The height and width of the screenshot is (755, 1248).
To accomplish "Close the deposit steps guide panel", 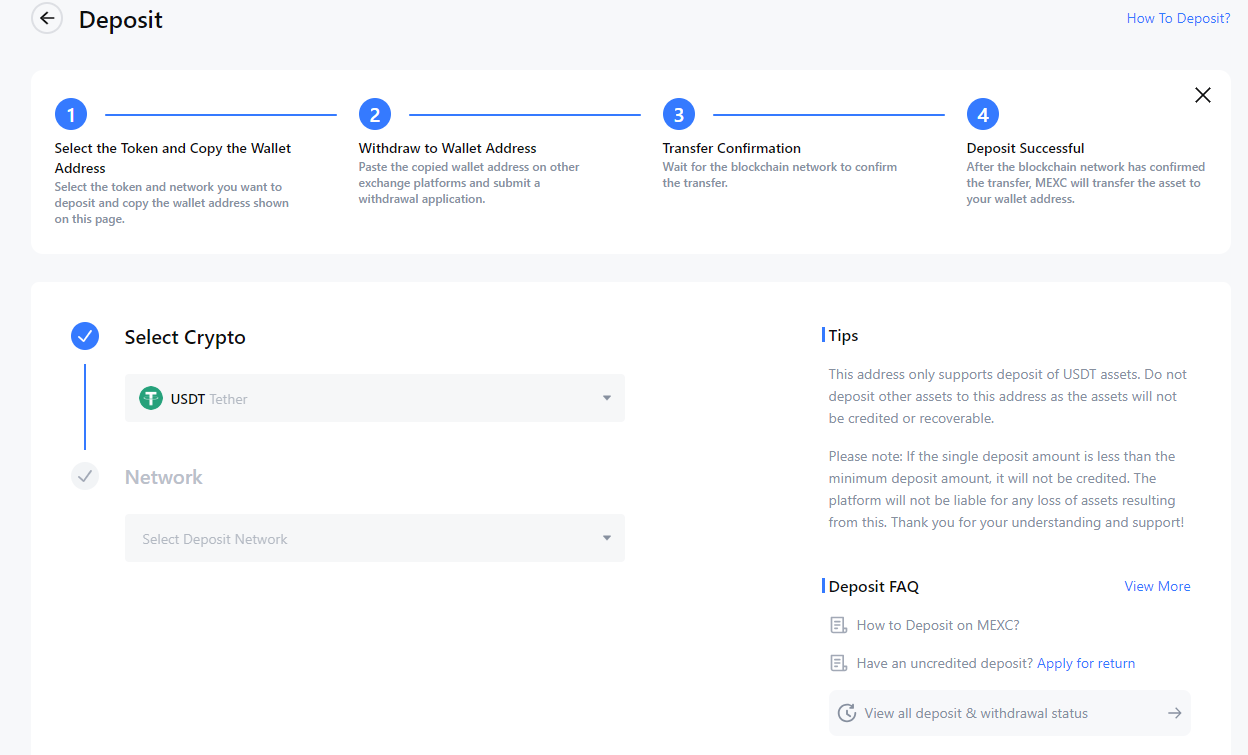I will click(1202, 95).
